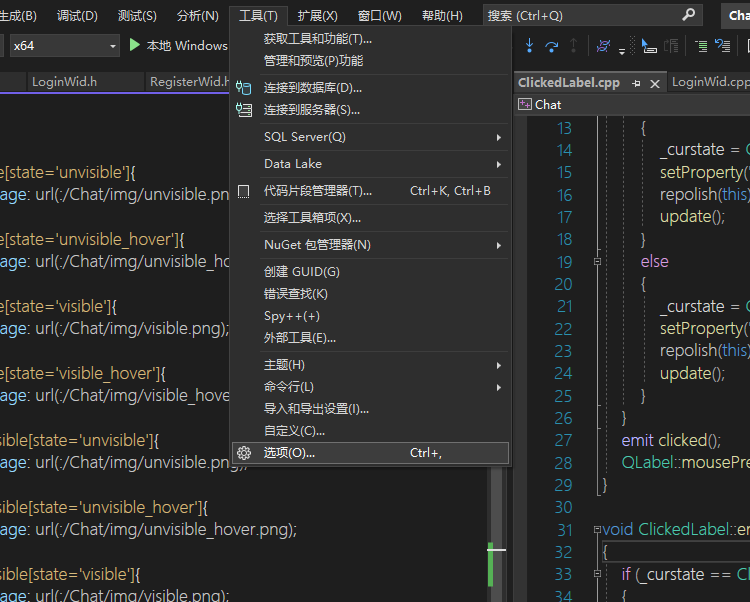This screenshot has width=750, height=602.
Task: Click the undo-arrow indent toolbar icon
Action: click(722, 46)
